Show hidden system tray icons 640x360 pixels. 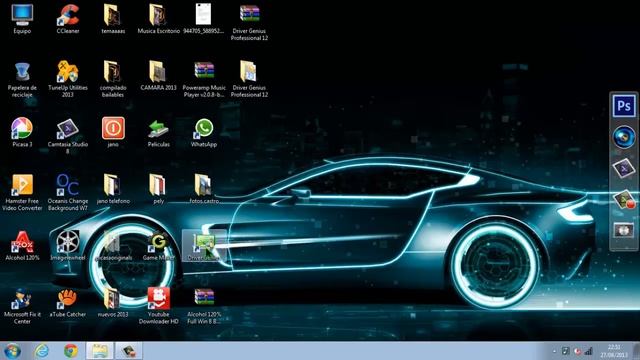point(554,351)
